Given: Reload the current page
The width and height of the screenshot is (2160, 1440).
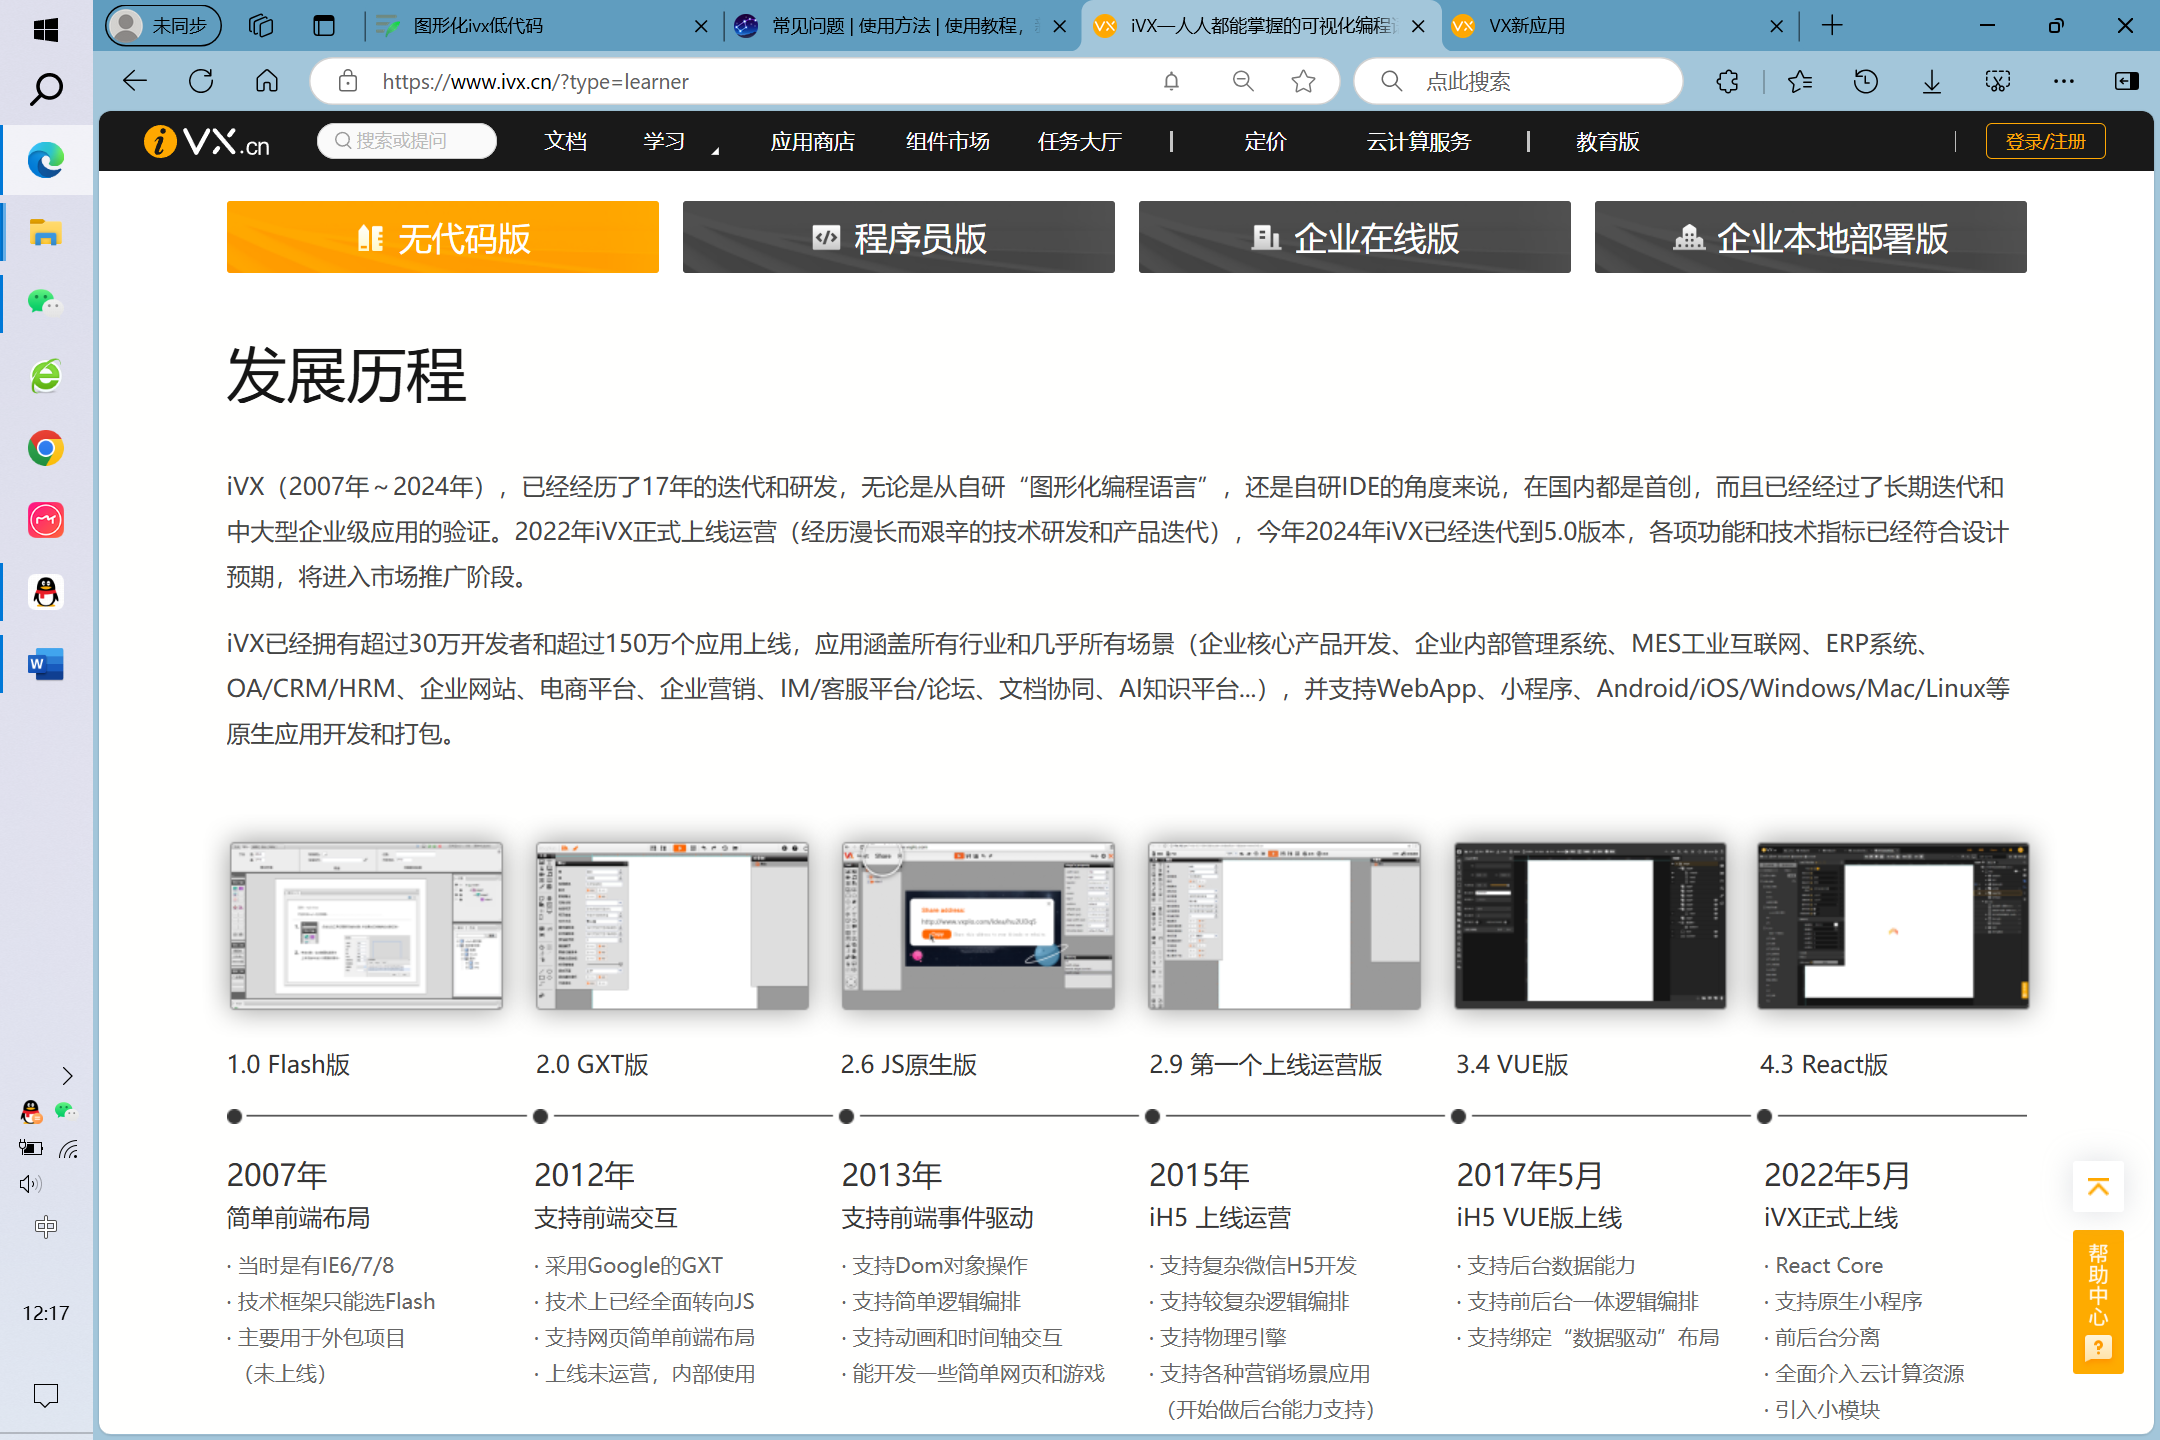Looking at the screenshot, I should [x=201, y=81].
